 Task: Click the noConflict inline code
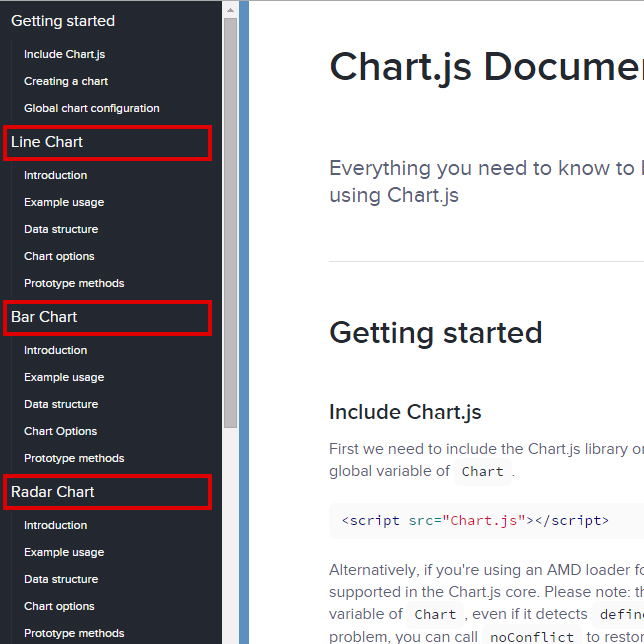(x=532, y=637)
